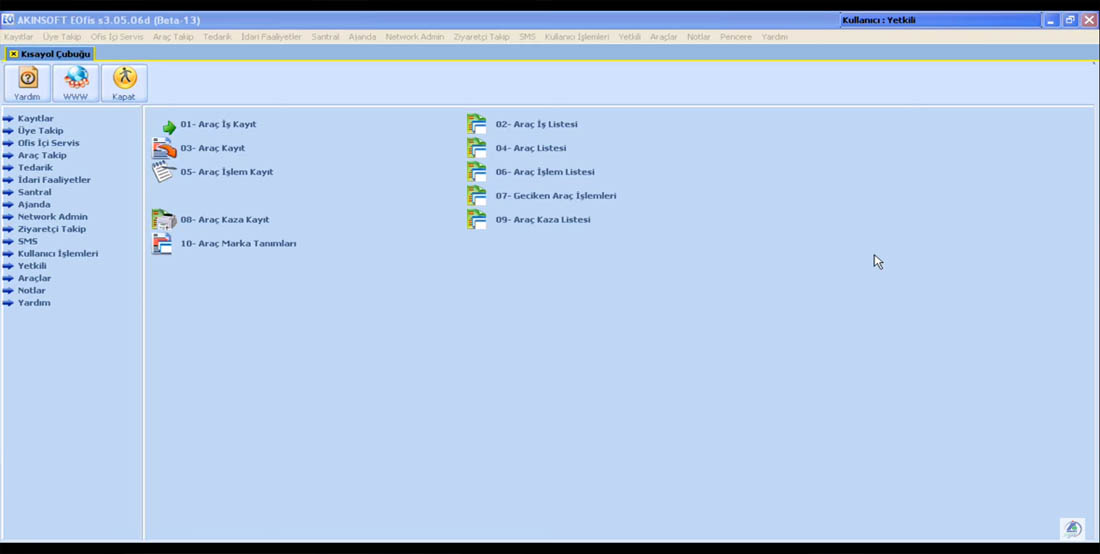
Task: Minimize the AKINSOFT window
Action: tap(1051, 20)
